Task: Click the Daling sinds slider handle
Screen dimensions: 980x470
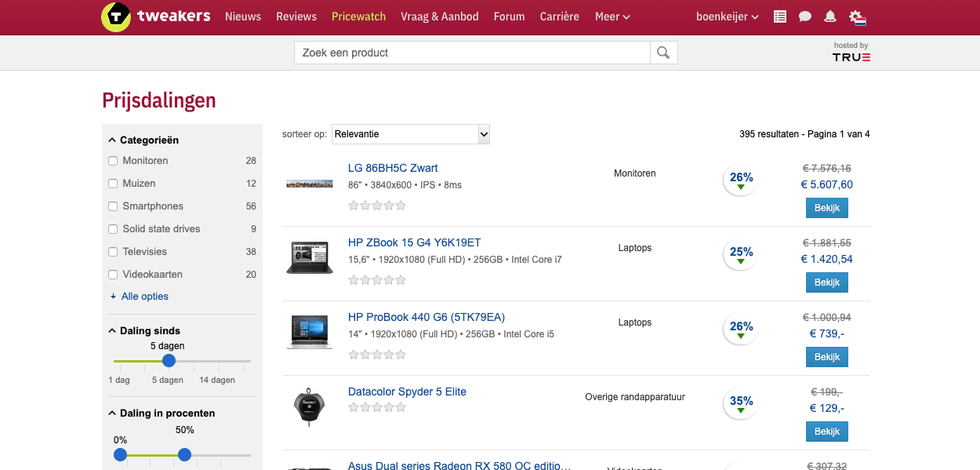Action: [x=169, y=361]
